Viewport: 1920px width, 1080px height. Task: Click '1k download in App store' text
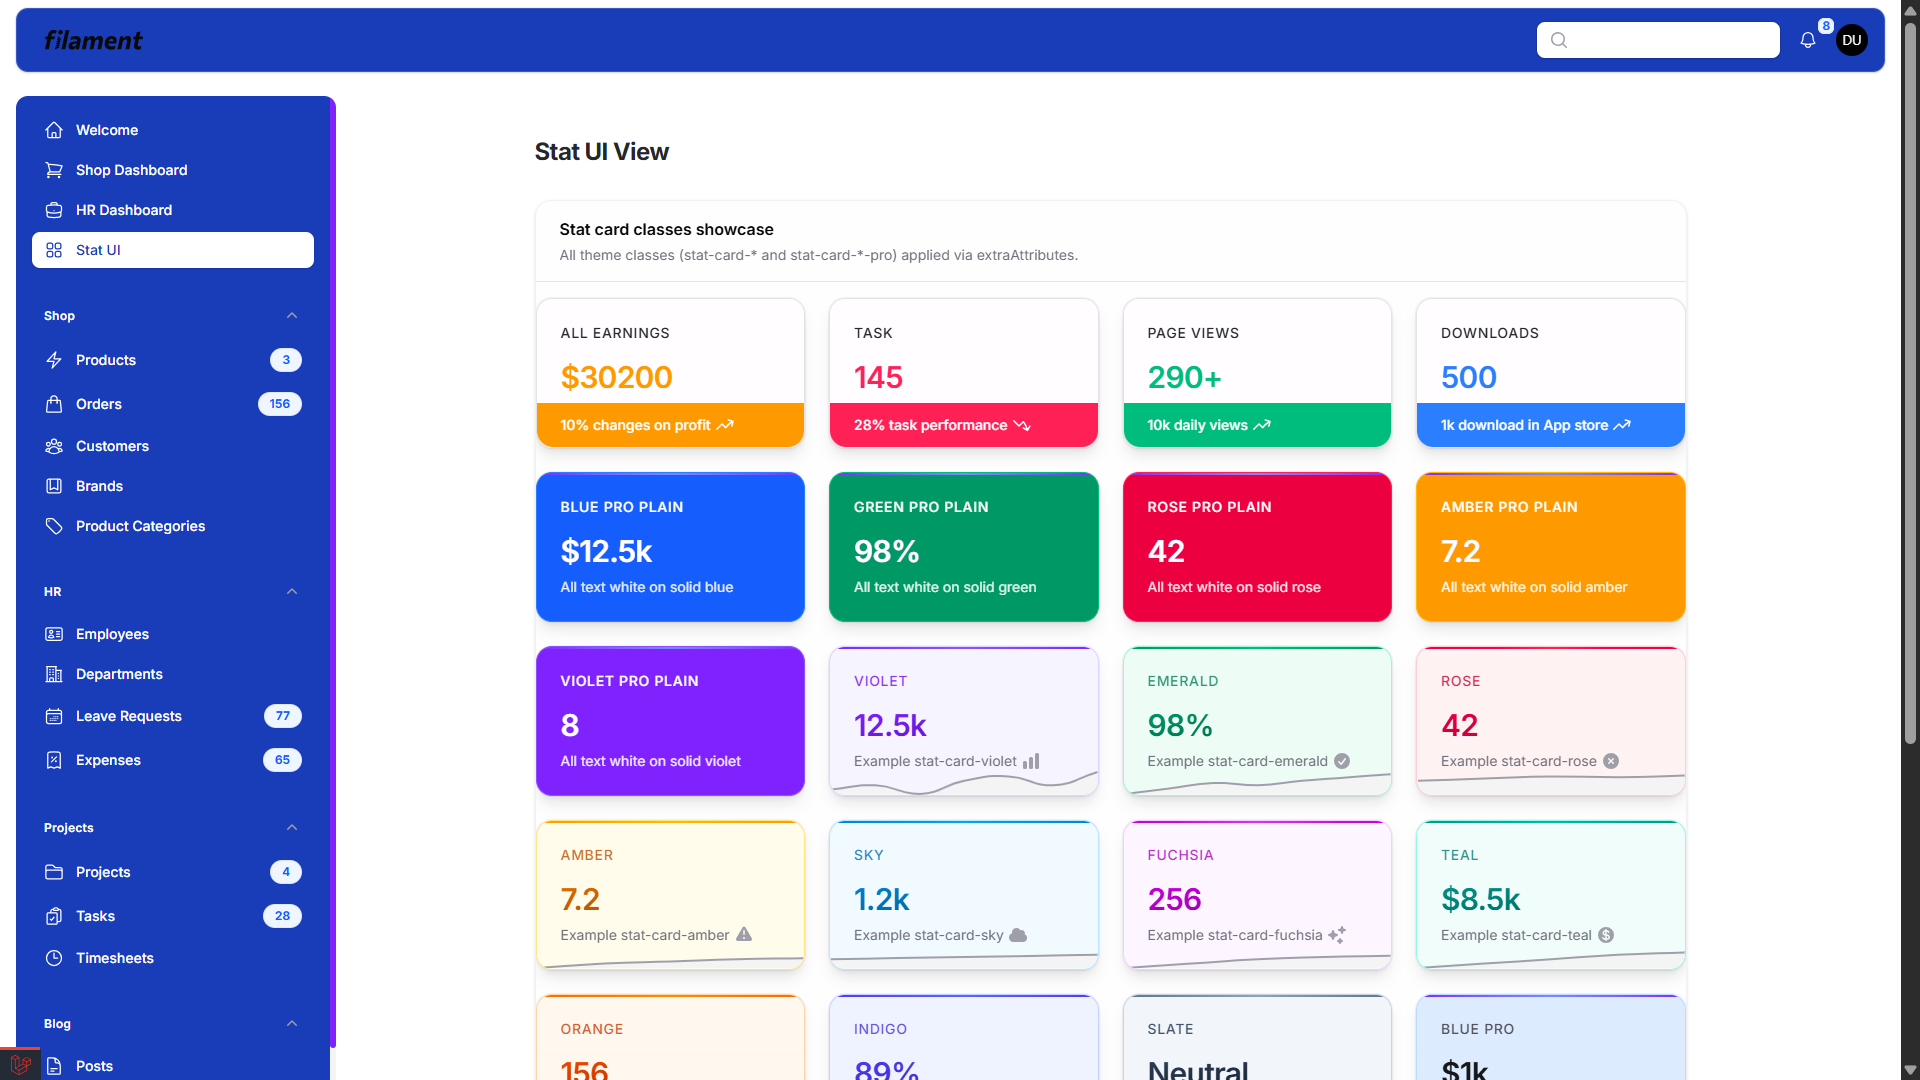pos(1524,425)
